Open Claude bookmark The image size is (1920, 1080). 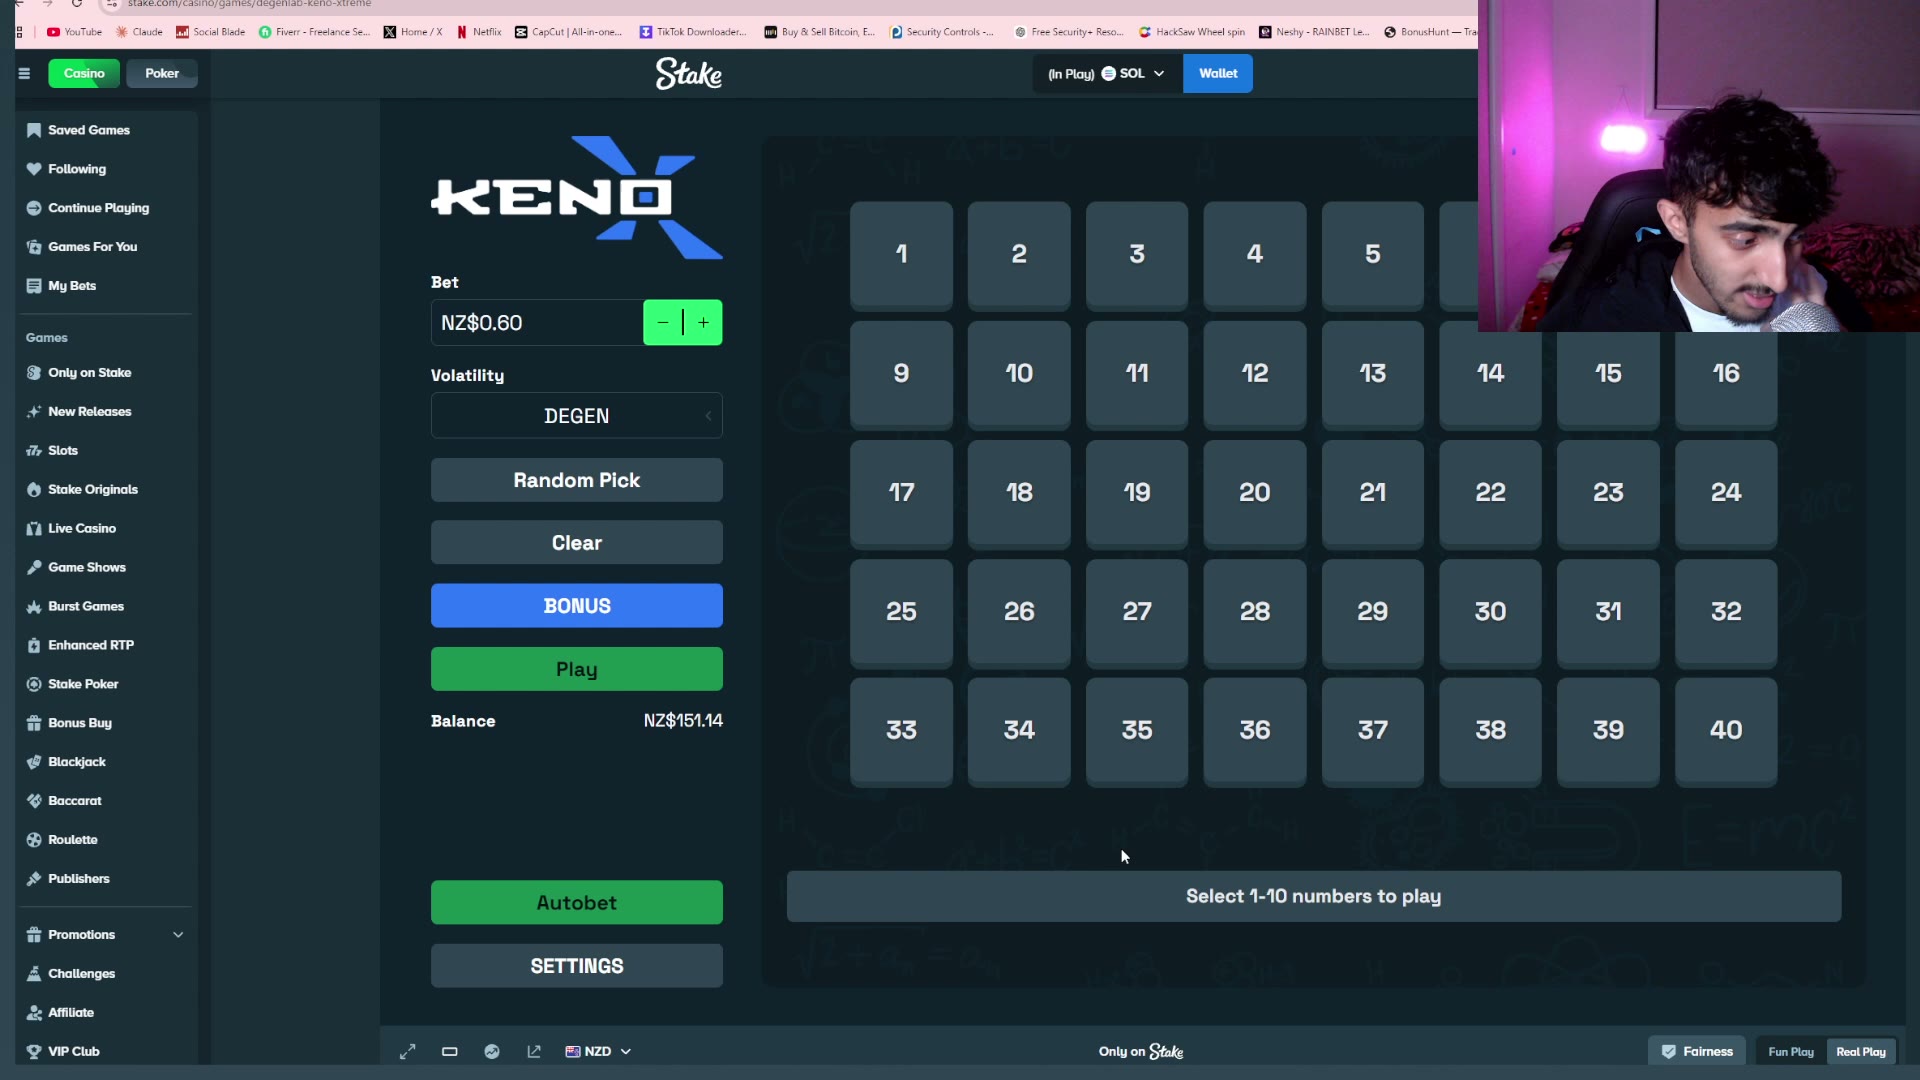coord(139,32)
